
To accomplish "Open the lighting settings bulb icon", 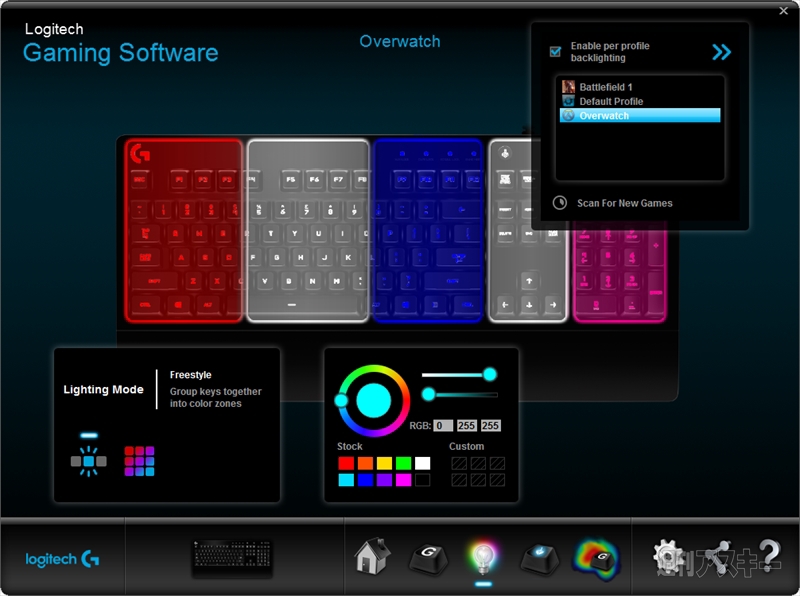I will (x=483, y=557).
